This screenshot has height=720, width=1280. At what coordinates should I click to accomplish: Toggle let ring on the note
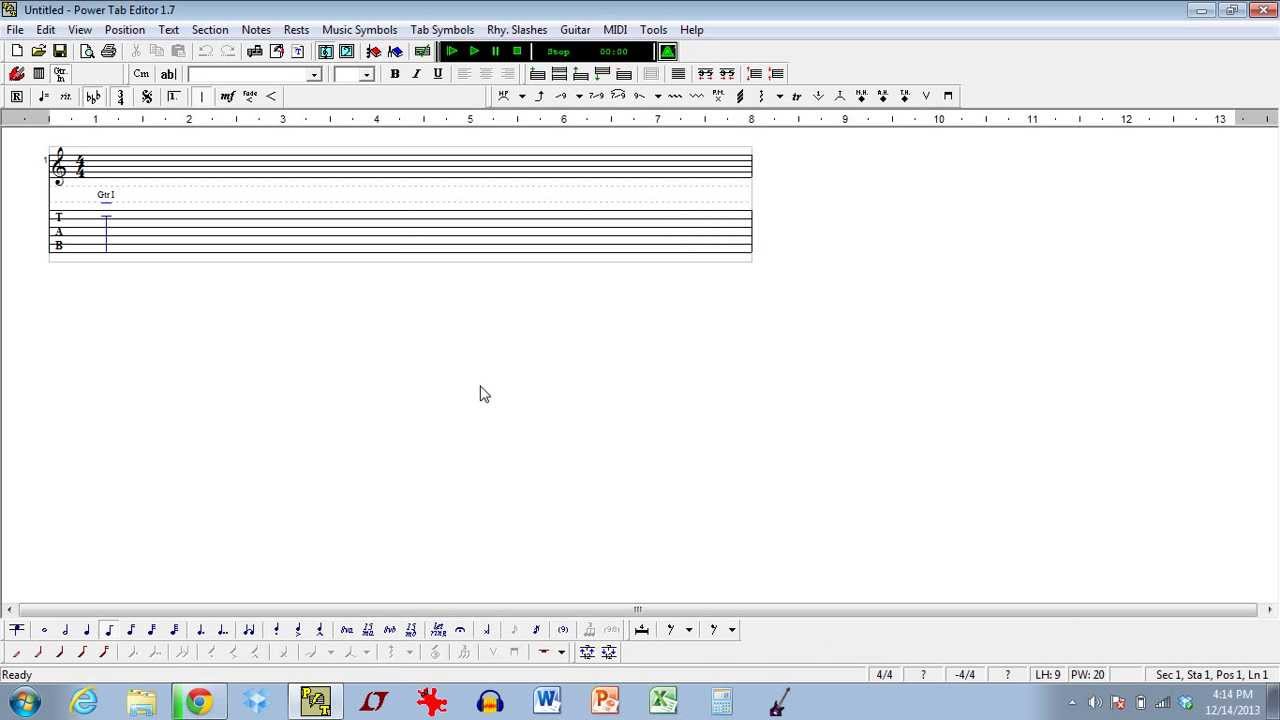click(438, 630)
